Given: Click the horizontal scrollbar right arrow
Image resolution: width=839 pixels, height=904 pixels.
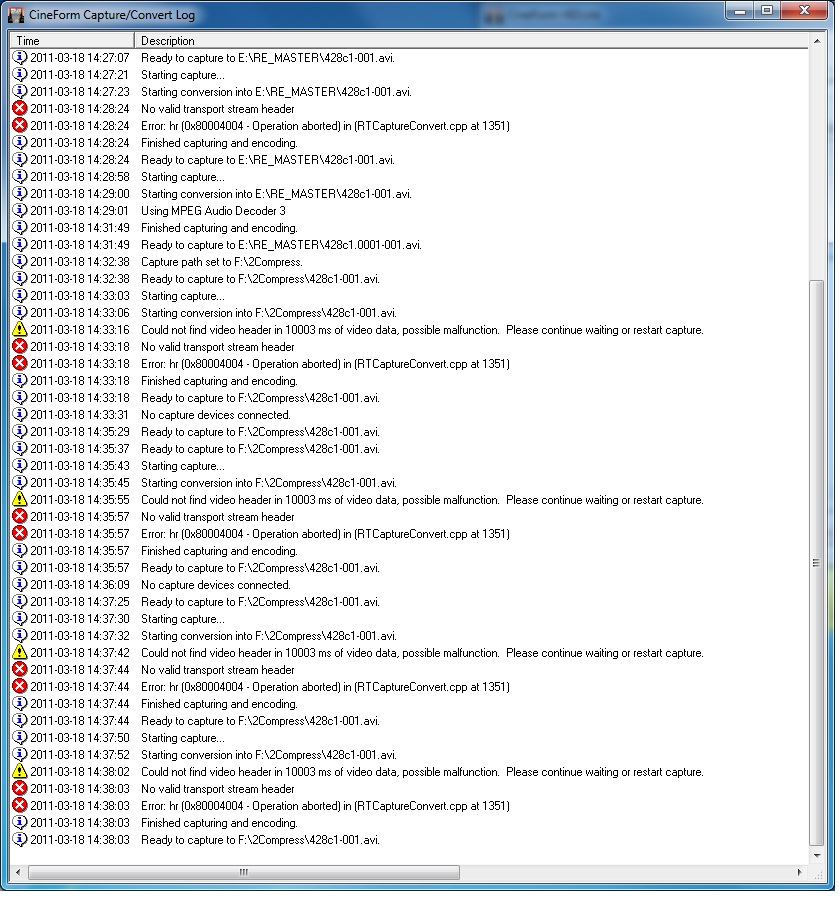Looking at the screenshot, I should (799, 873).
